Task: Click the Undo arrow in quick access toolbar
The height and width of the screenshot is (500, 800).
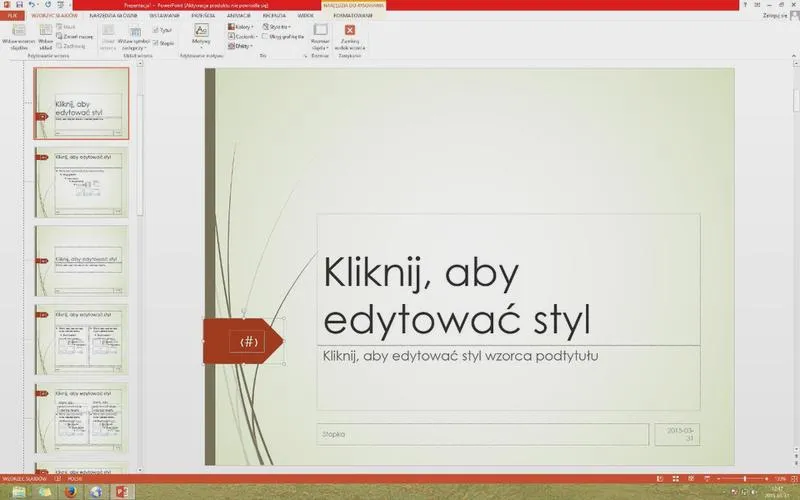Action: (x=32, y=5)
